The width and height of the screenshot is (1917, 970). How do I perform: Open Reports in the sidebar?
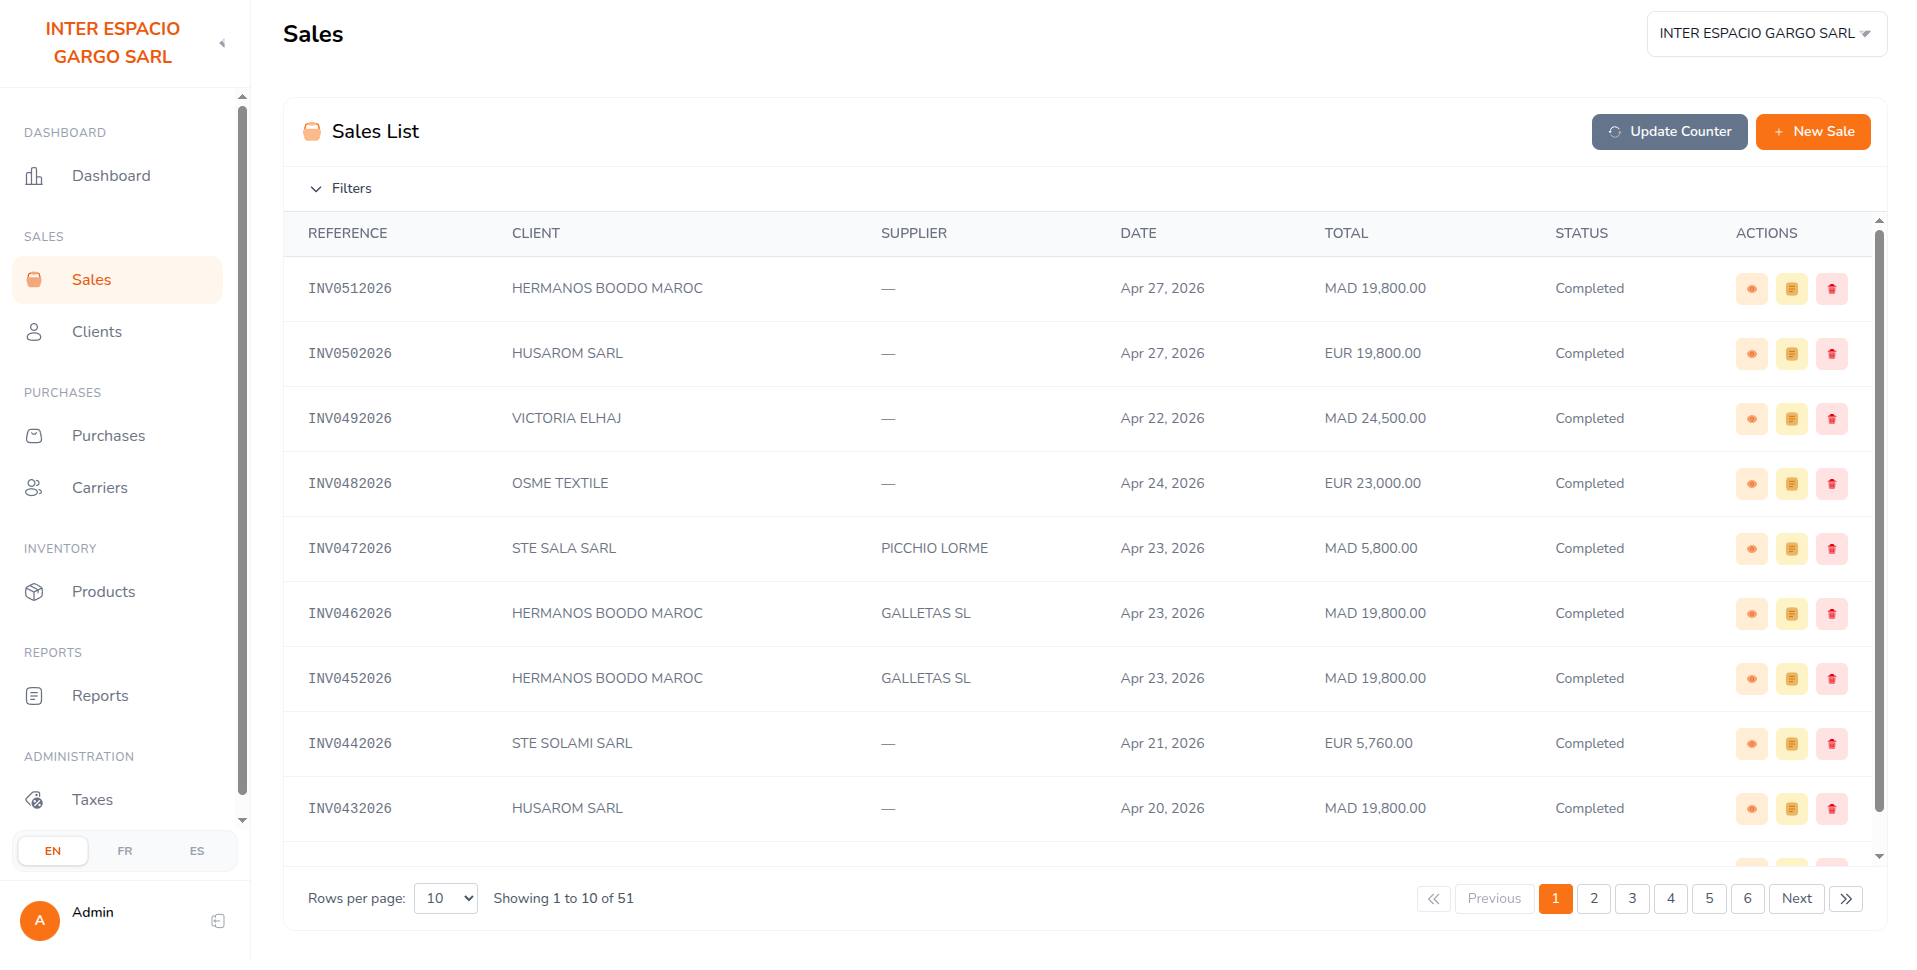coord(117,696)
